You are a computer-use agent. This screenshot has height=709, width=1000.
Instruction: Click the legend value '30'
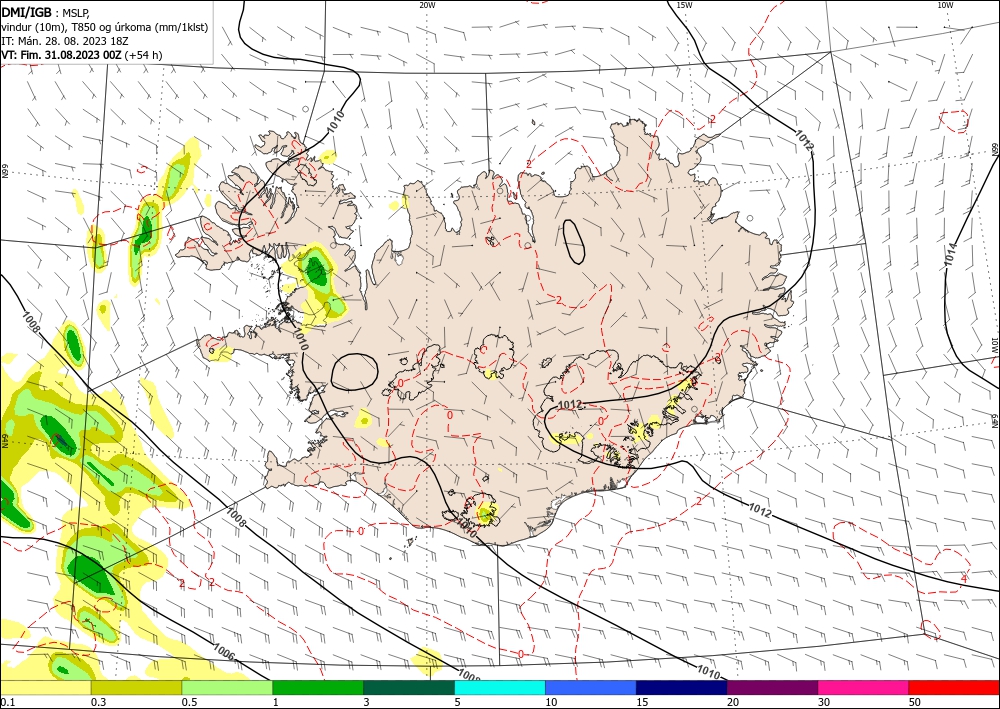tap(824, 702)
